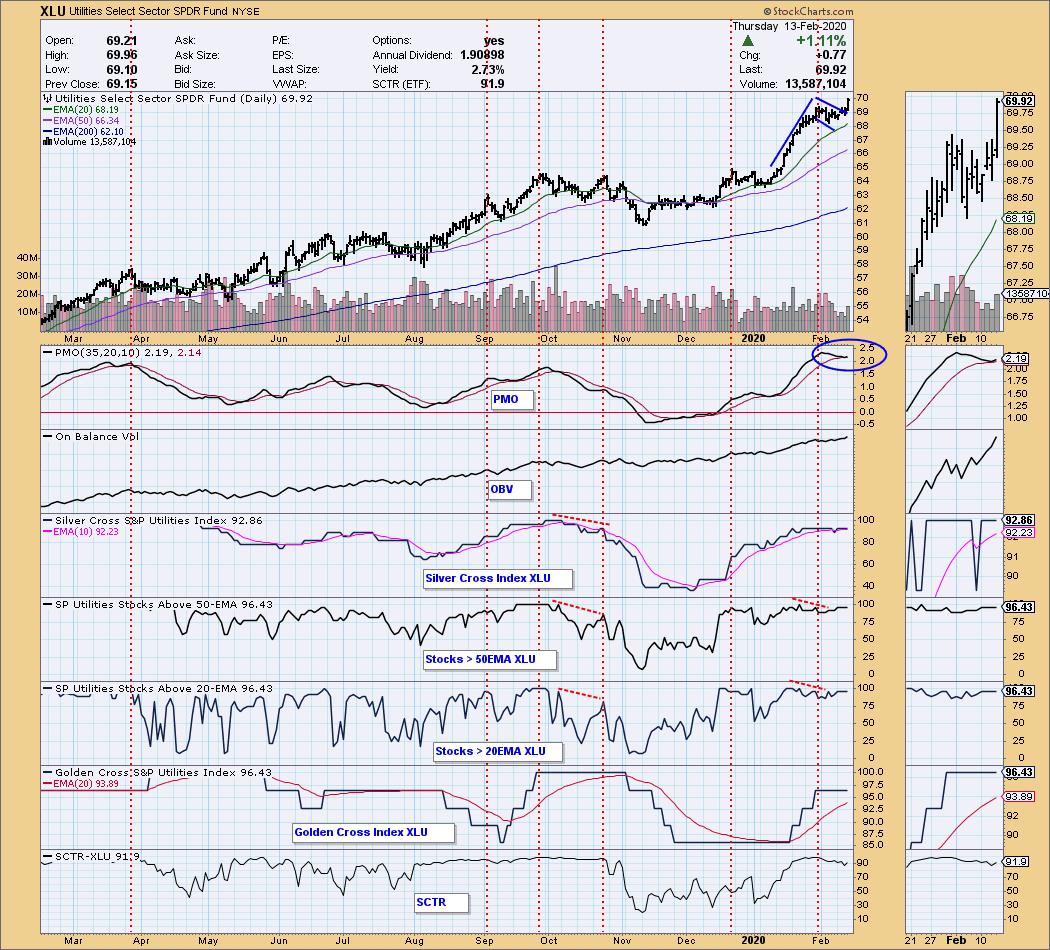Click the EMA(10) 92.23 legend entry
This screenshot has height=950, width=1050.
(x=81, y=532)
